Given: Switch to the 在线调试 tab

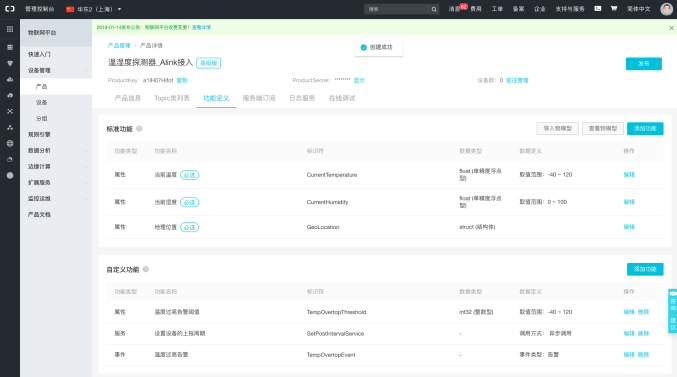Looking at the screenshot, I should click(x=342, y=98).
